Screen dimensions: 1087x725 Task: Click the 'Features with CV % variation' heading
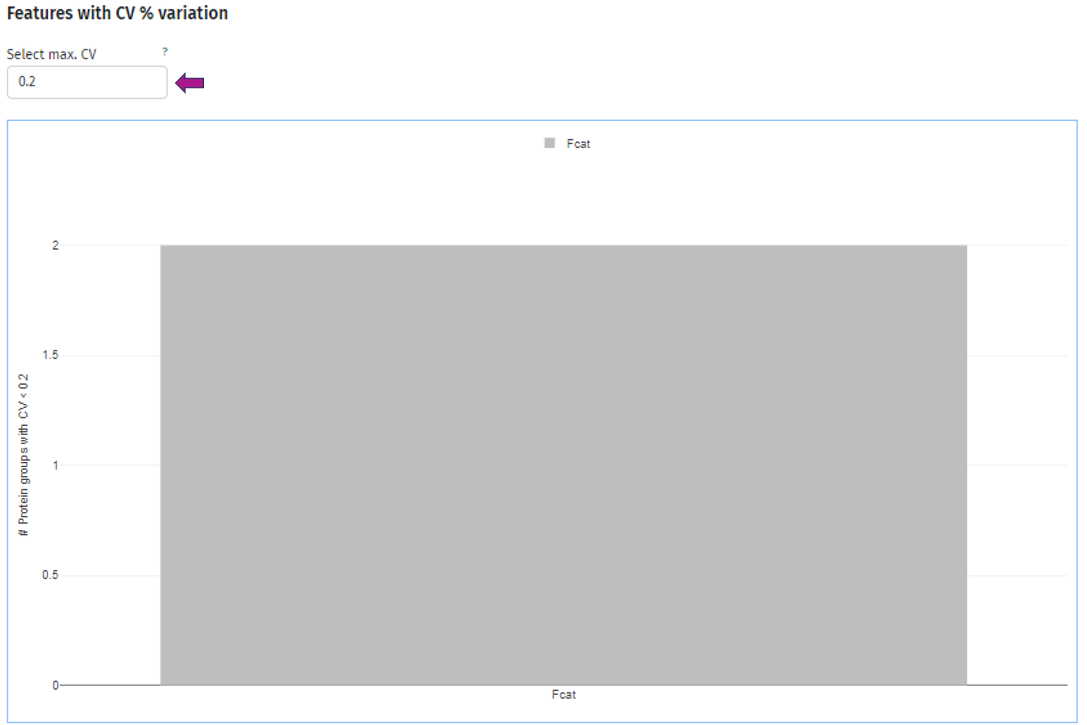pyautogui.click(x=117, y=14)
